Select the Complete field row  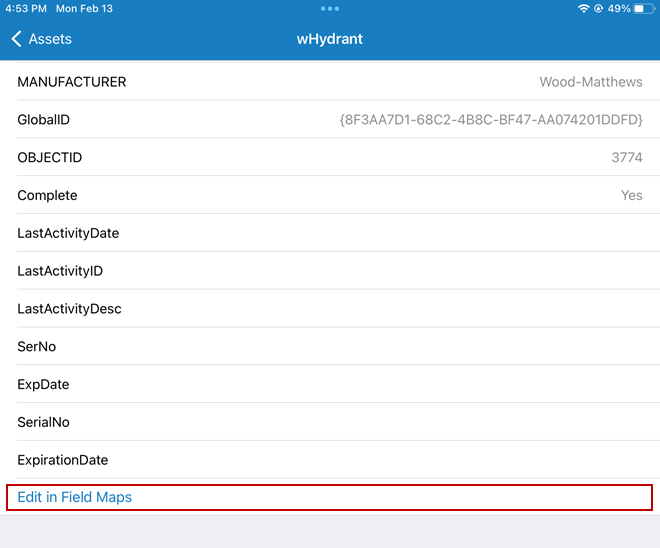point(330,195)
